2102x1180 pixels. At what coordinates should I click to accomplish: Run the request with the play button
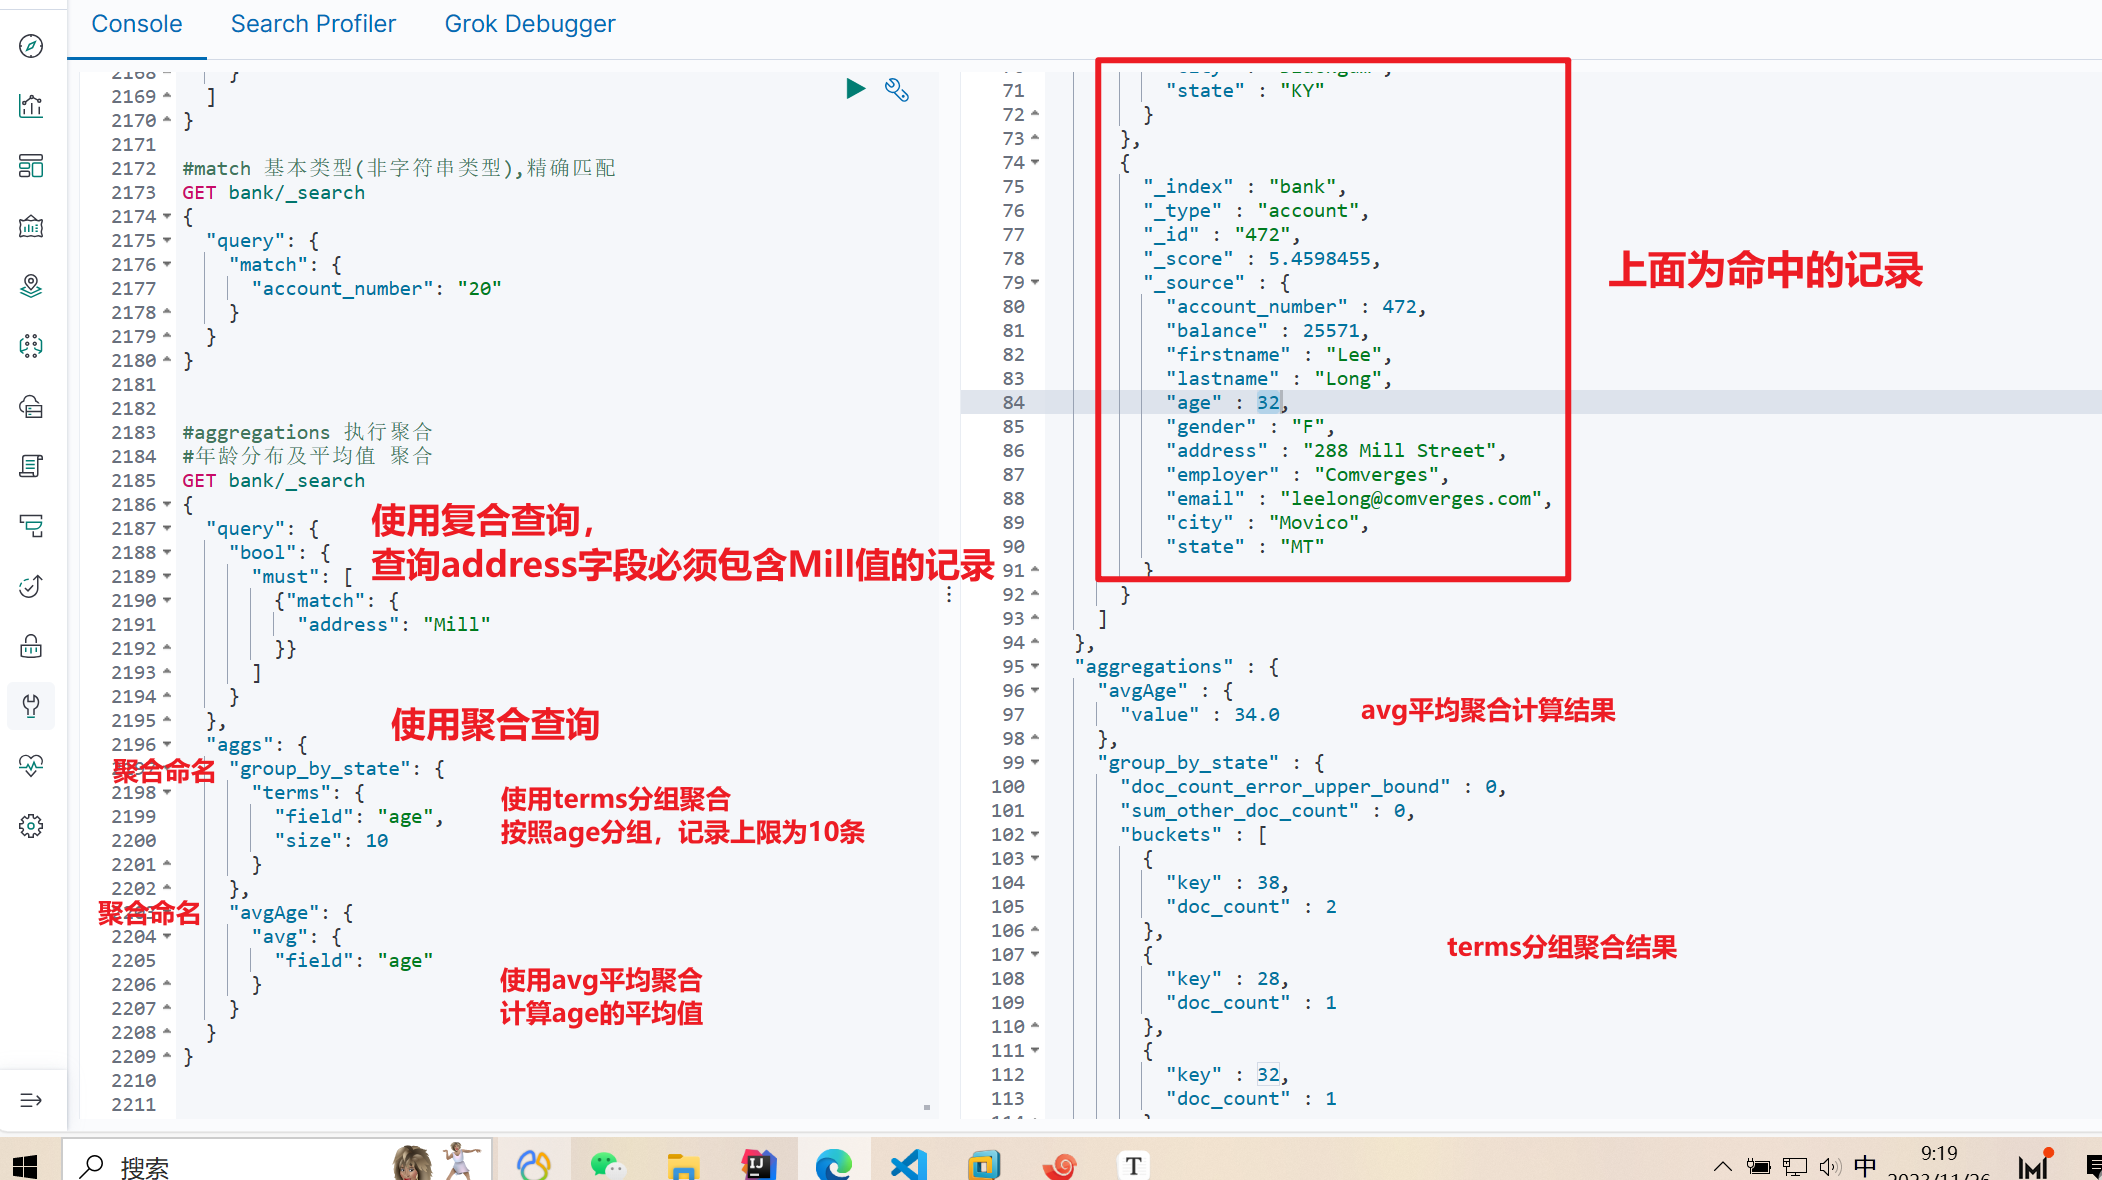[x=855, y=89]
